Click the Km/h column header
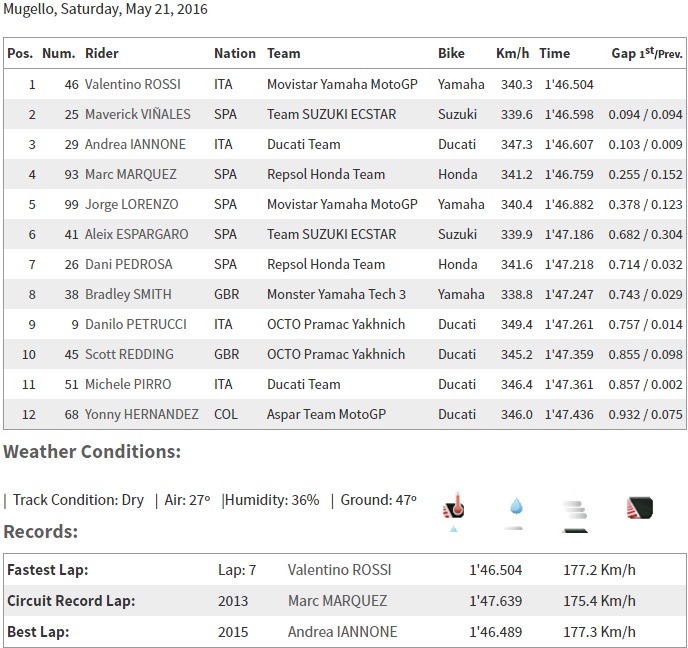The height and width of the screenshot is (648, 688). coord(512,54)
